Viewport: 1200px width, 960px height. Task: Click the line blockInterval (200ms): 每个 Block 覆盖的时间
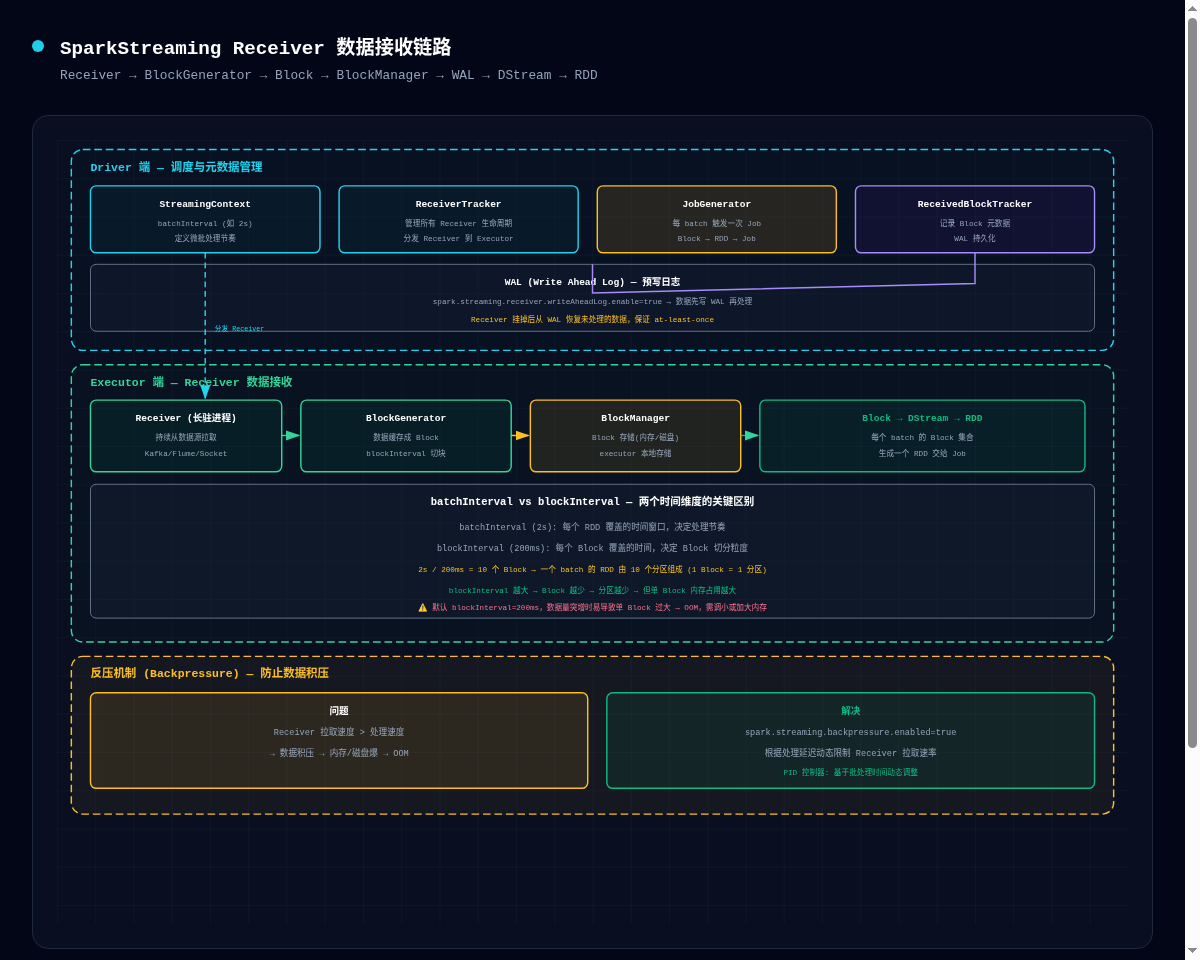pos(592,548)
